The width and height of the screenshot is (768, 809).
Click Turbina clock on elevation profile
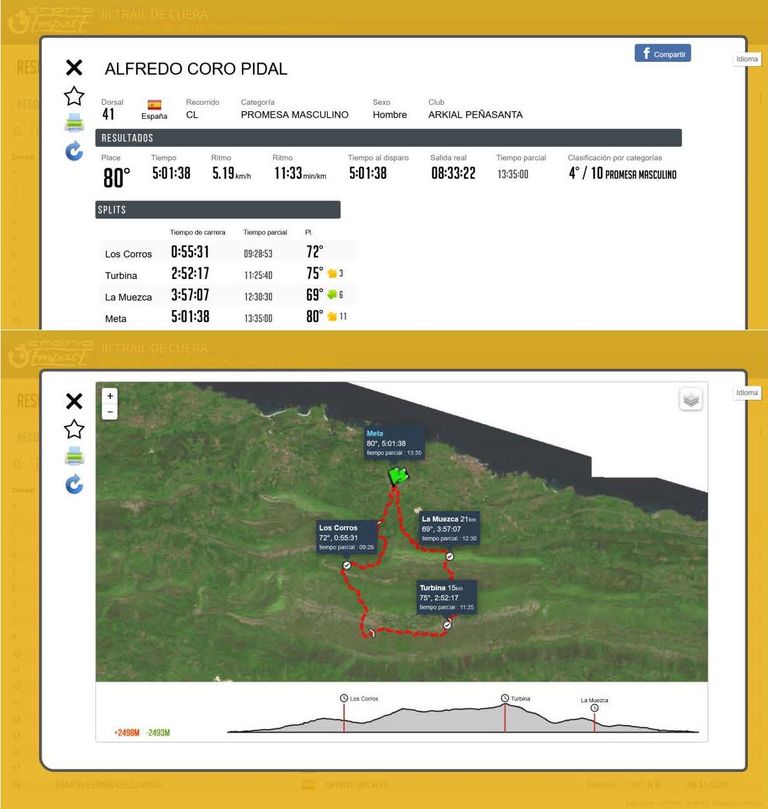click(505, 698)
